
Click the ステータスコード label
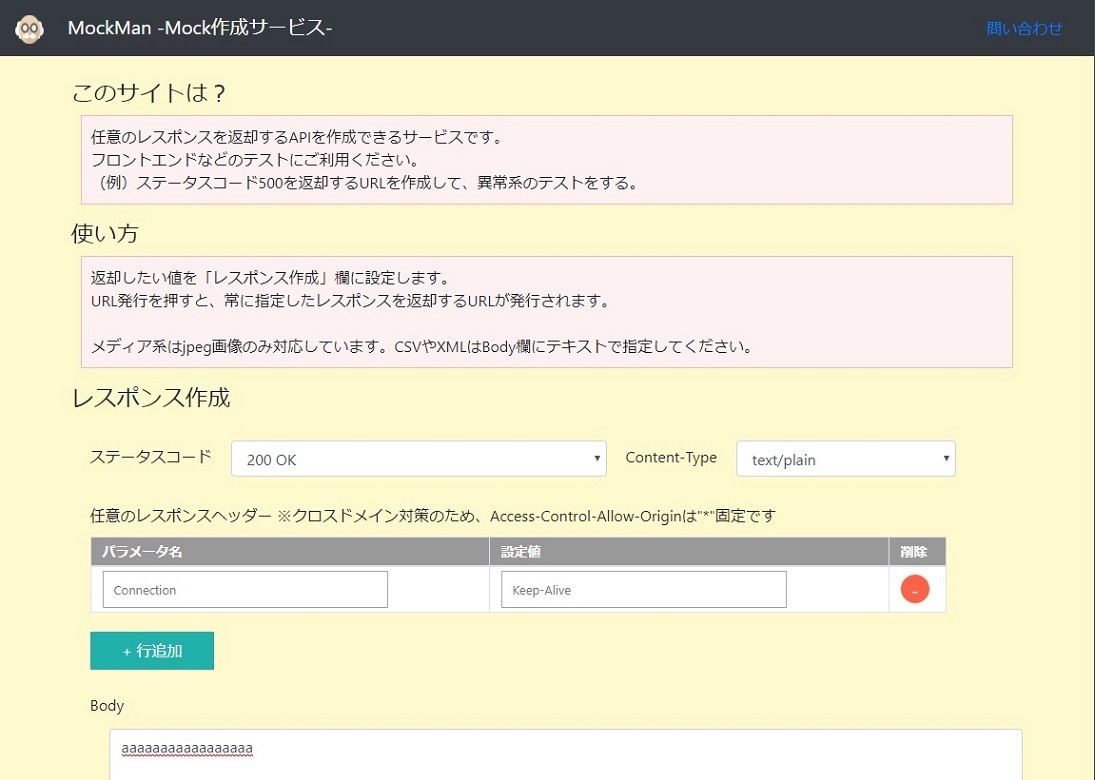point(151,457)
